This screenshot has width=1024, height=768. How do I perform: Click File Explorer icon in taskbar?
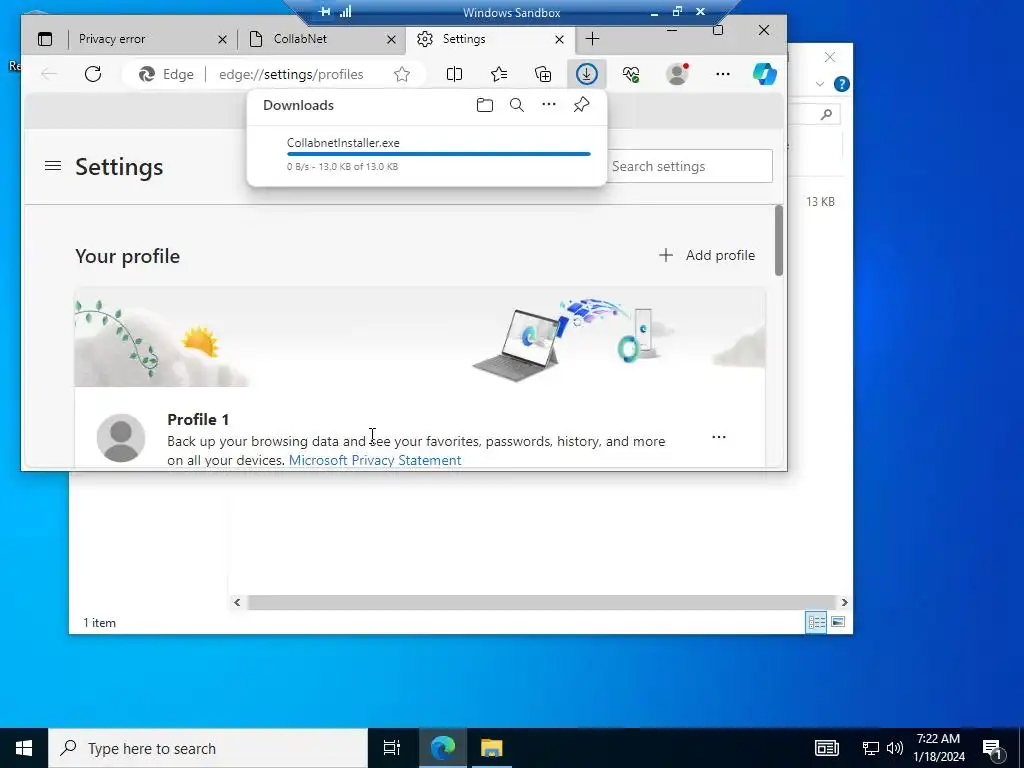click(492, 748)
